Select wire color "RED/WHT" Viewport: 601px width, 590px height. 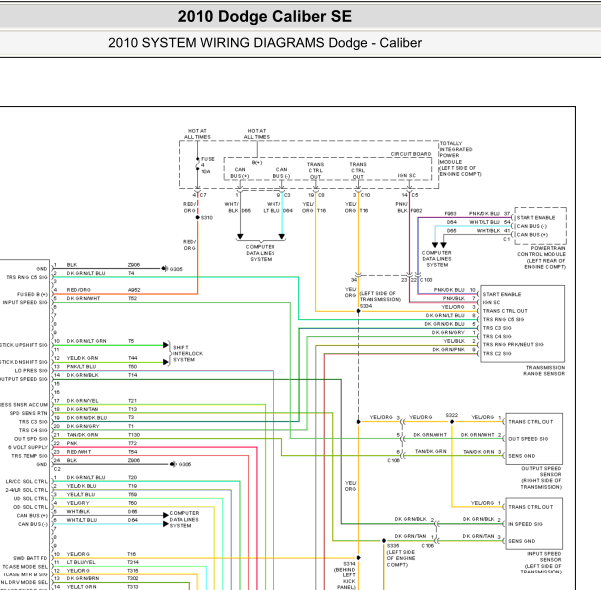(x=79, y=452)
